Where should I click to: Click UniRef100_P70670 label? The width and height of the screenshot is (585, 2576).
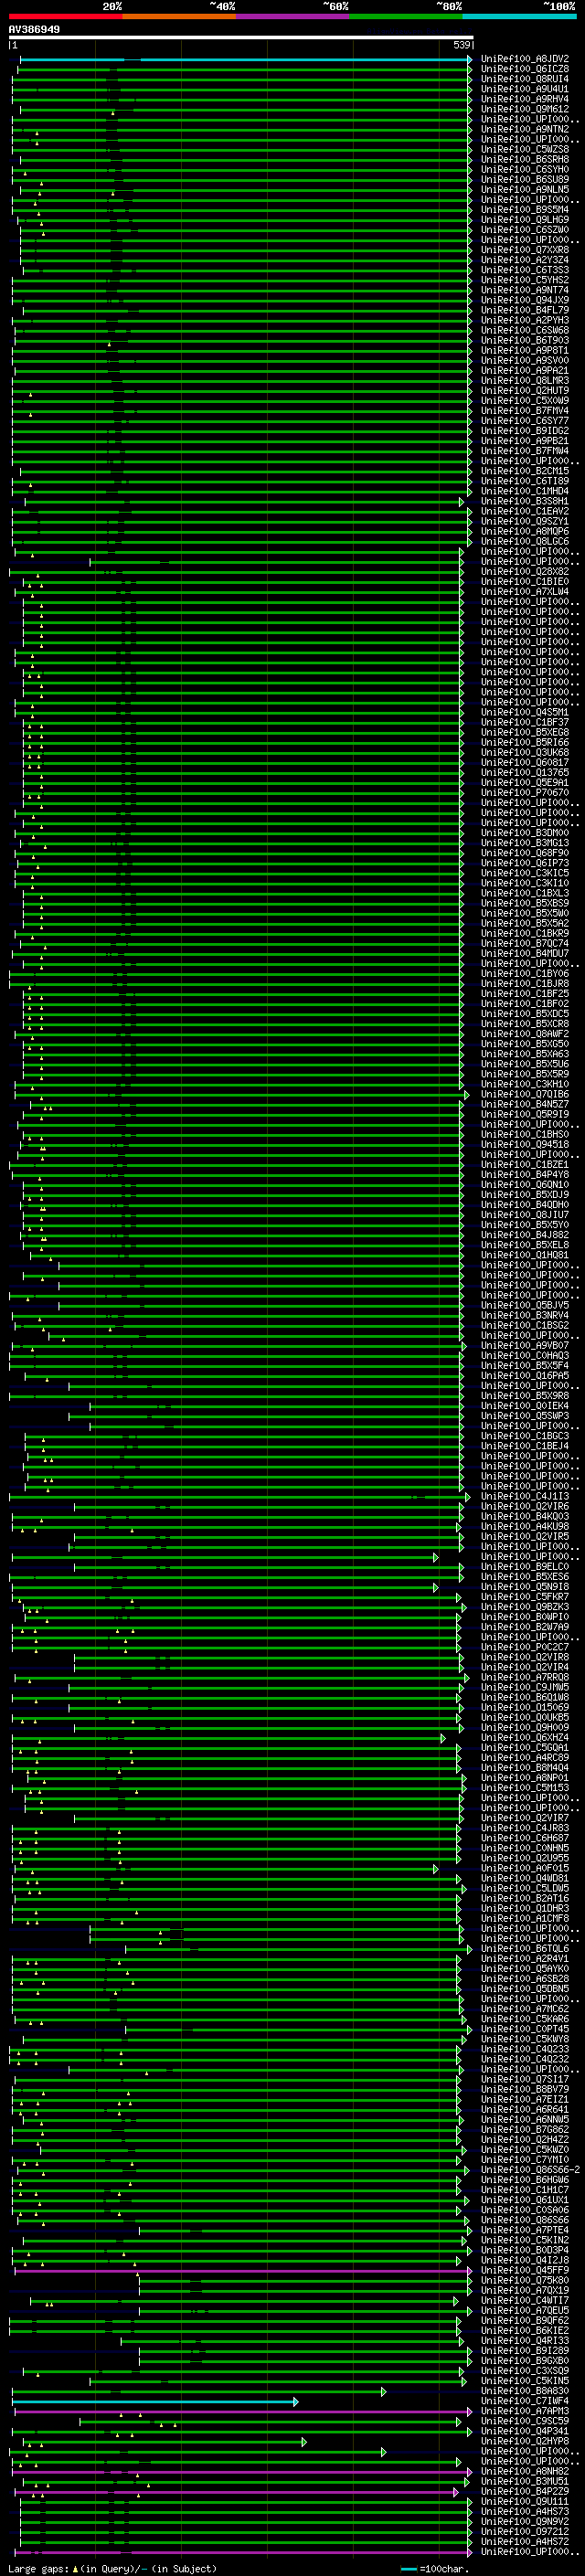[525, 792]
